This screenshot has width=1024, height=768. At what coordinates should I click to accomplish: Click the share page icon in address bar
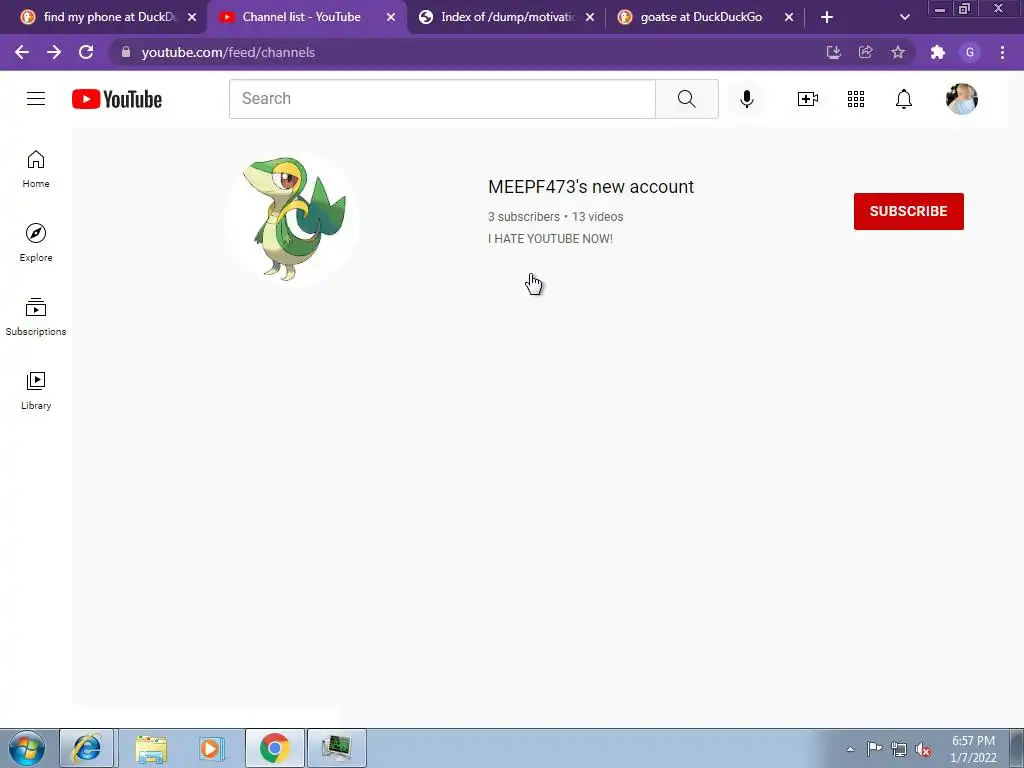865,52
